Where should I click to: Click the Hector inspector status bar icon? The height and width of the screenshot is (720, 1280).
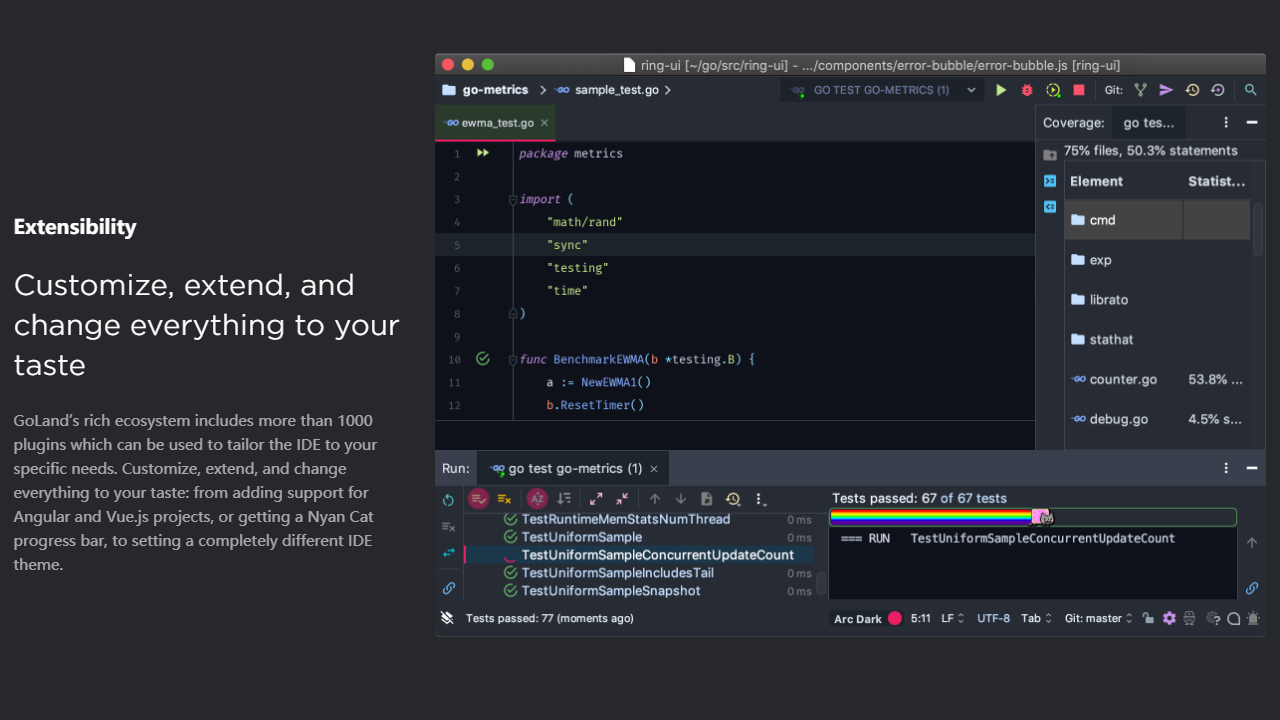coord(1189,618)
